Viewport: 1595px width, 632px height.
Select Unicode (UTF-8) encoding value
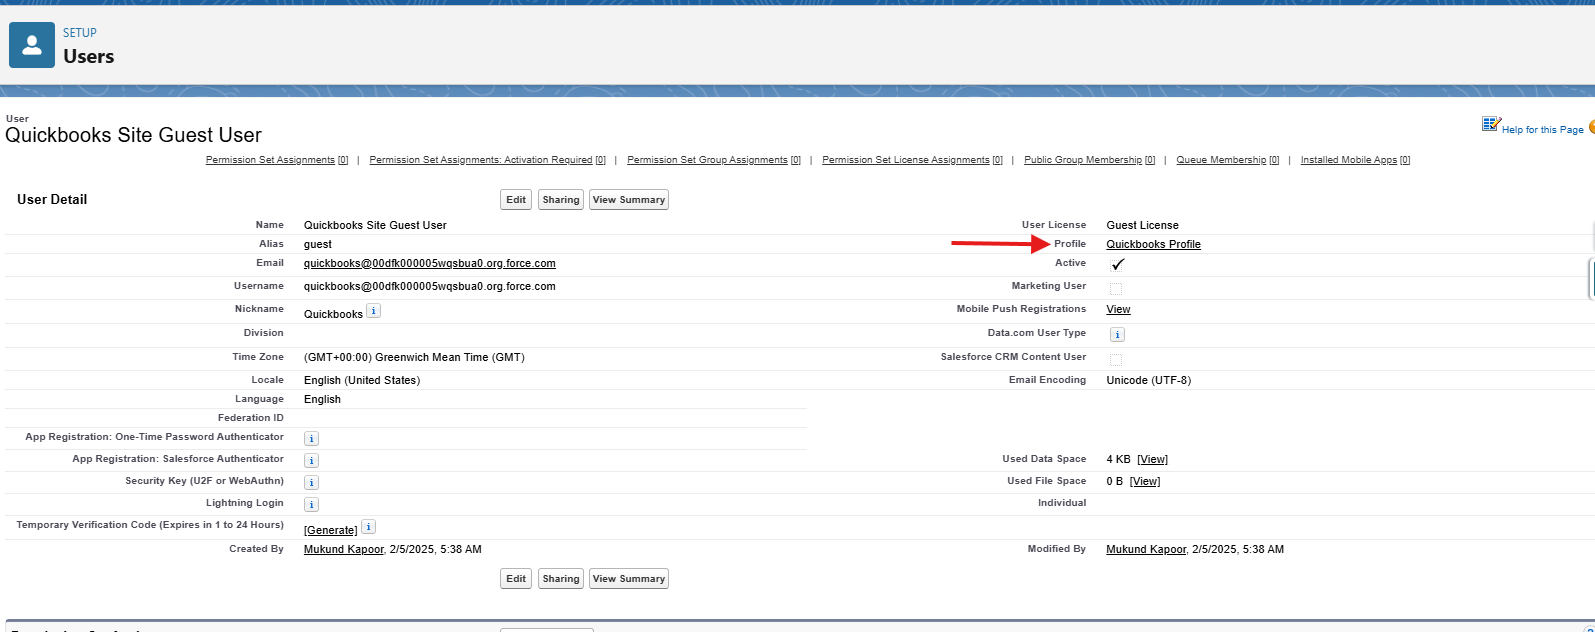[x=1148, y=381]
